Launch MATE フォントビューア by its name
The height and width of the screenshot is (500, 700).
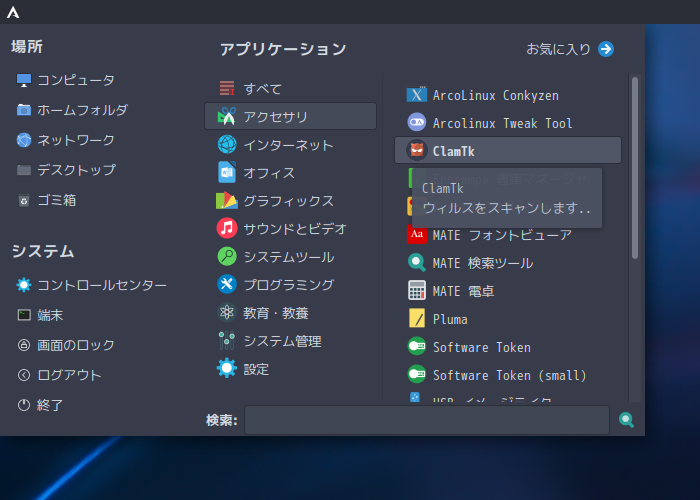(x=502, y=235)
